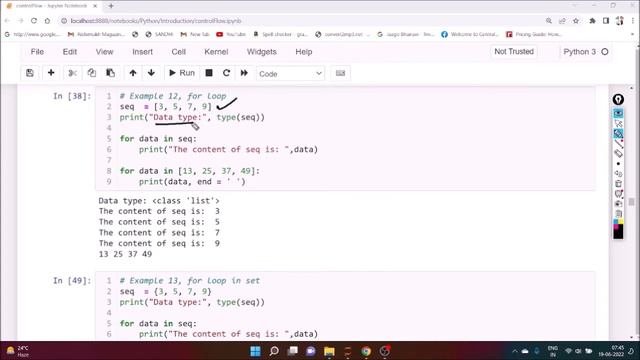This screenshot has width=640, height=360.
Task: Open the browser extensions puzzle icon
Action: pos(592,21)
